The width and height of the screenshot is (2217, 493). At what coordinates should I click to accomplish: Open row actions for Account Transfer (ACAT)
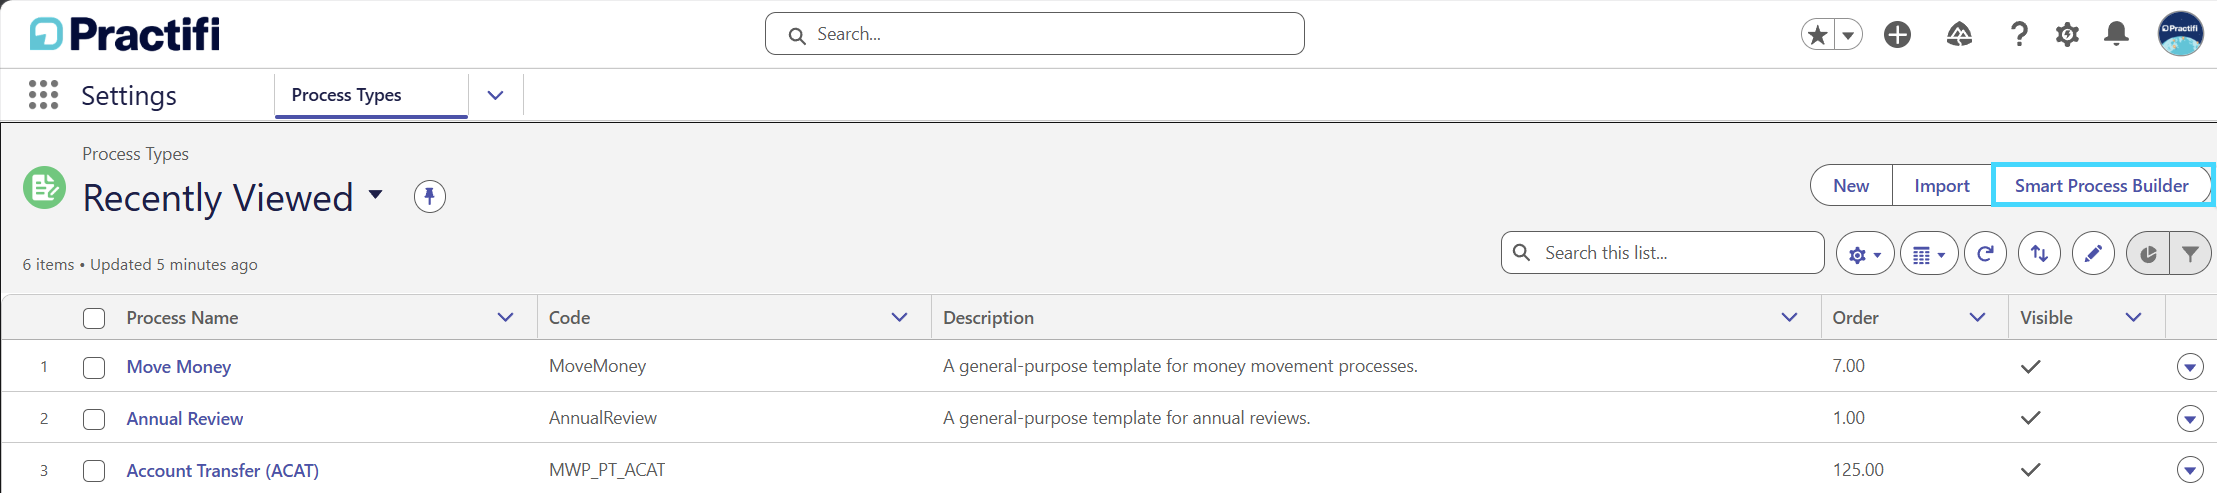click(2190, 470)
